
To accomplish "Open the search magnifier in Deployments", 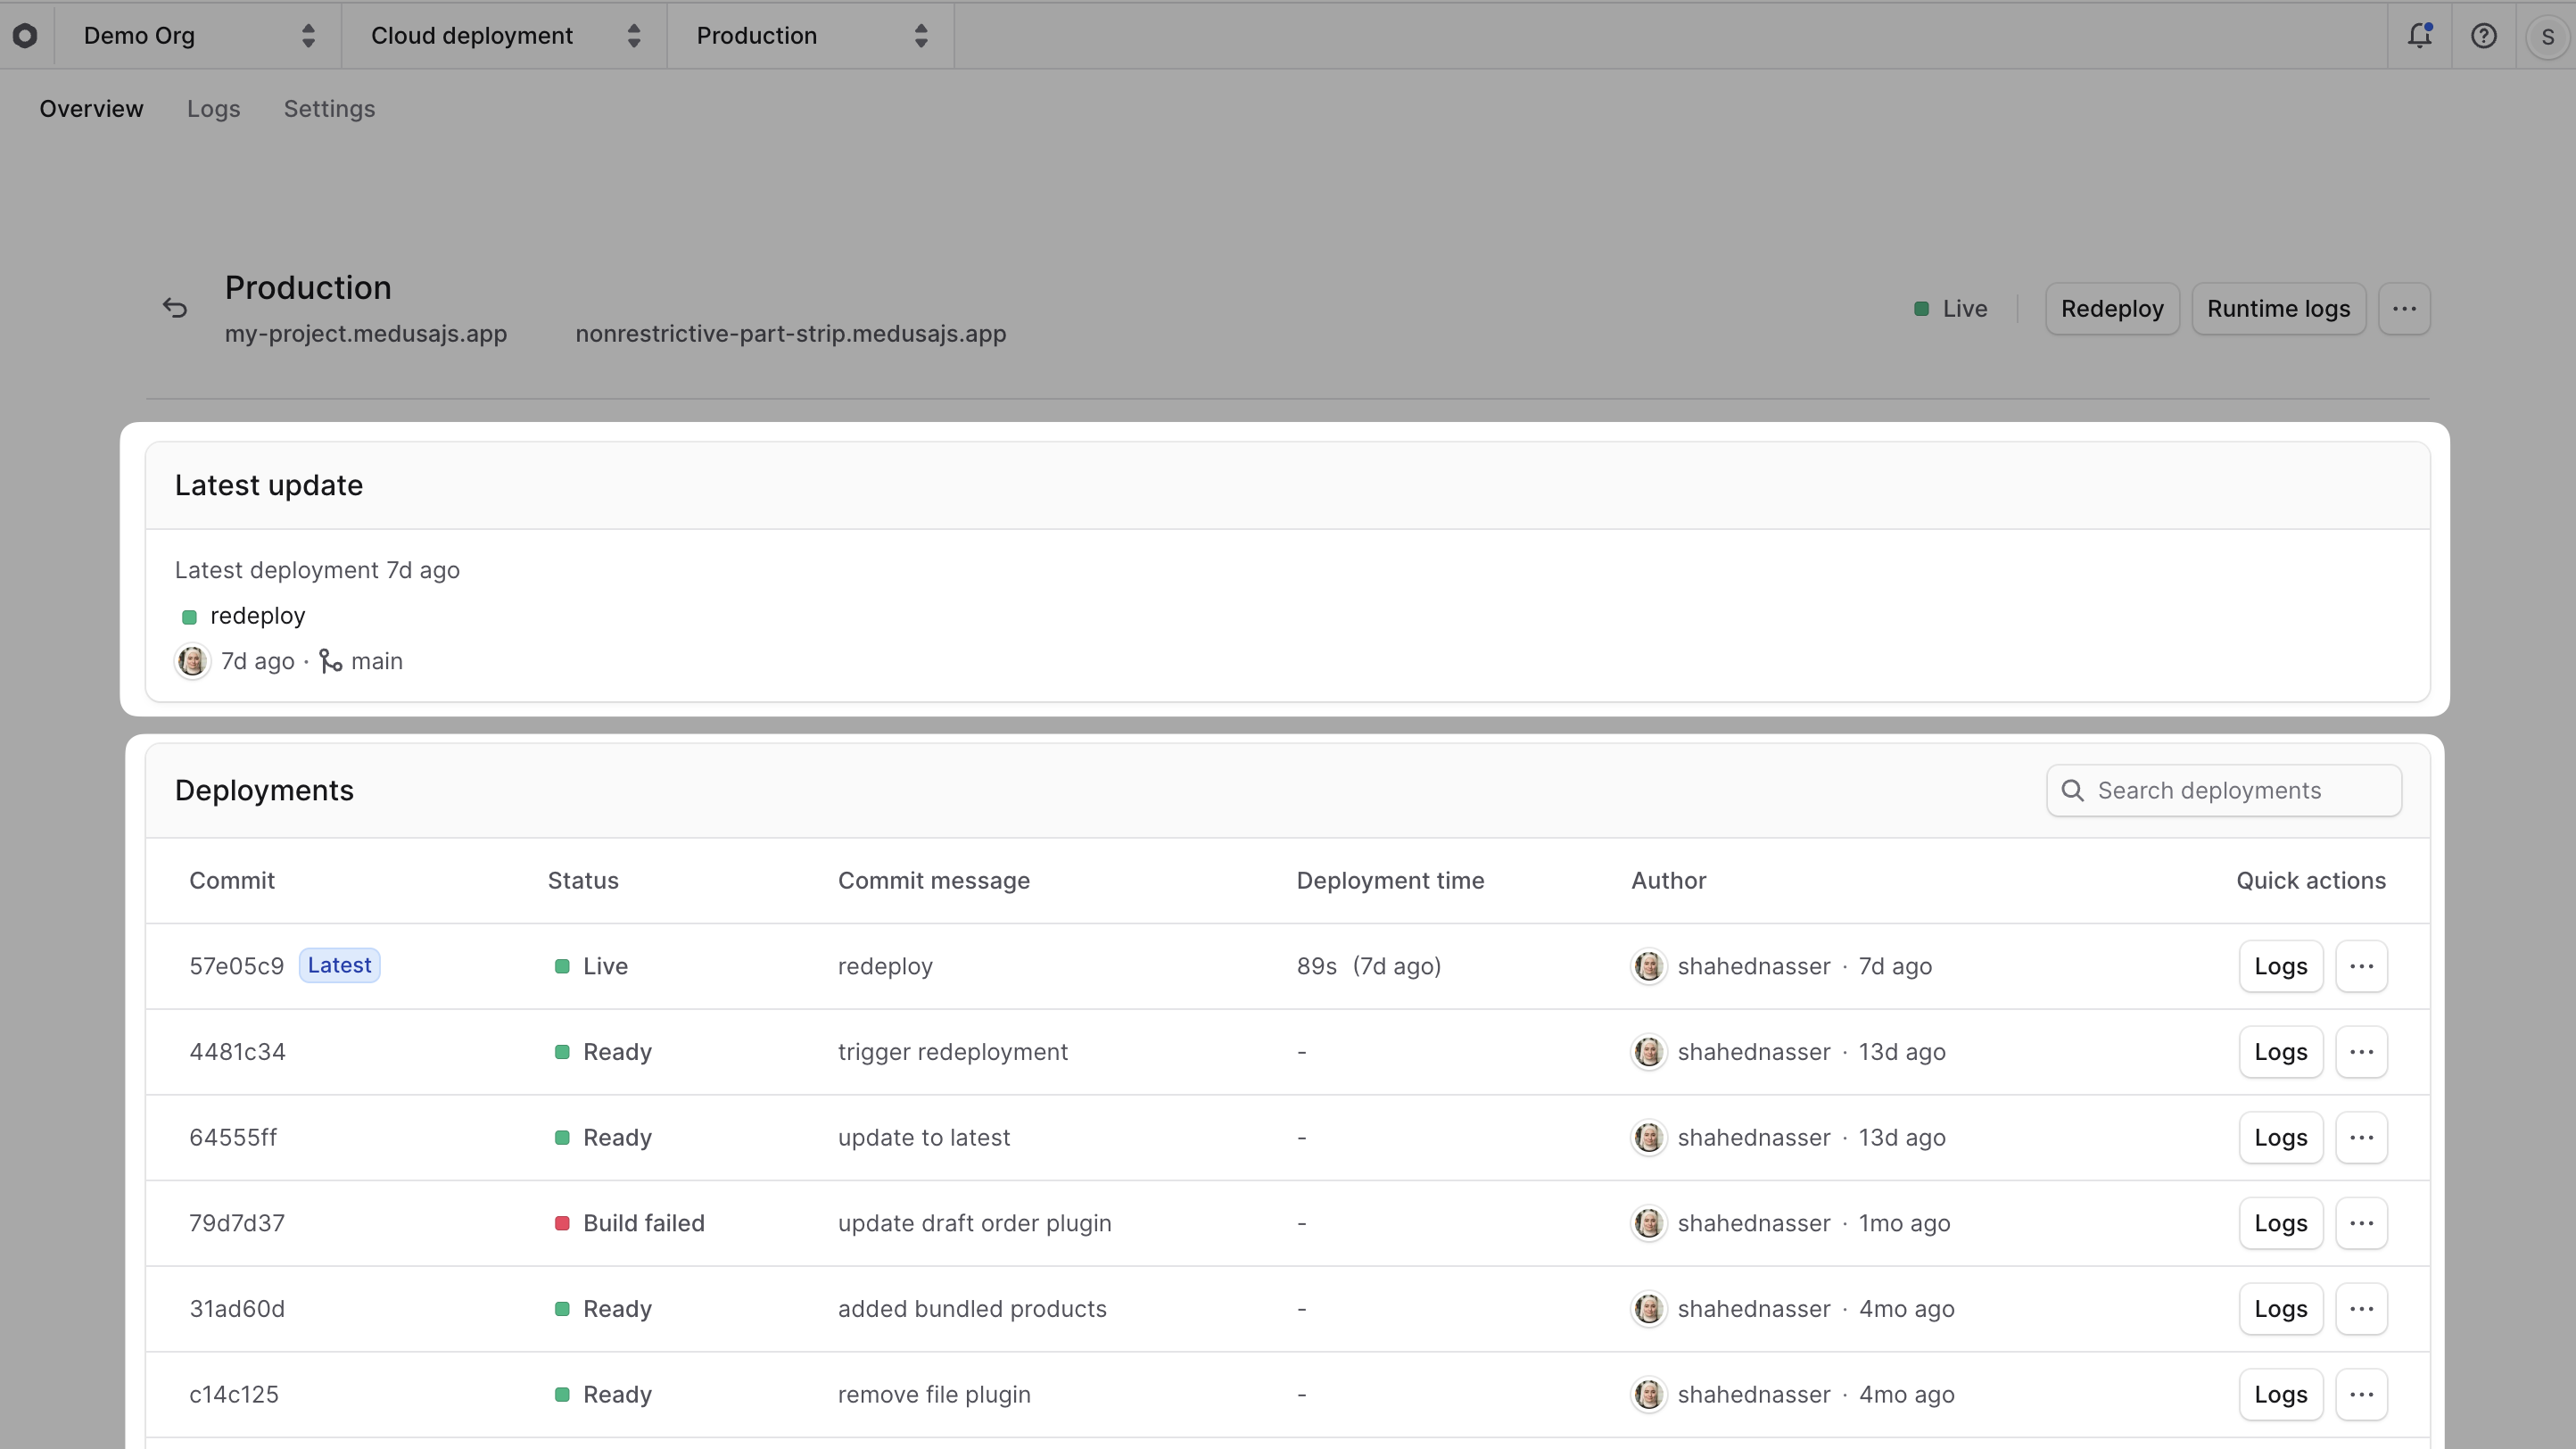I will coord(2075,790).
